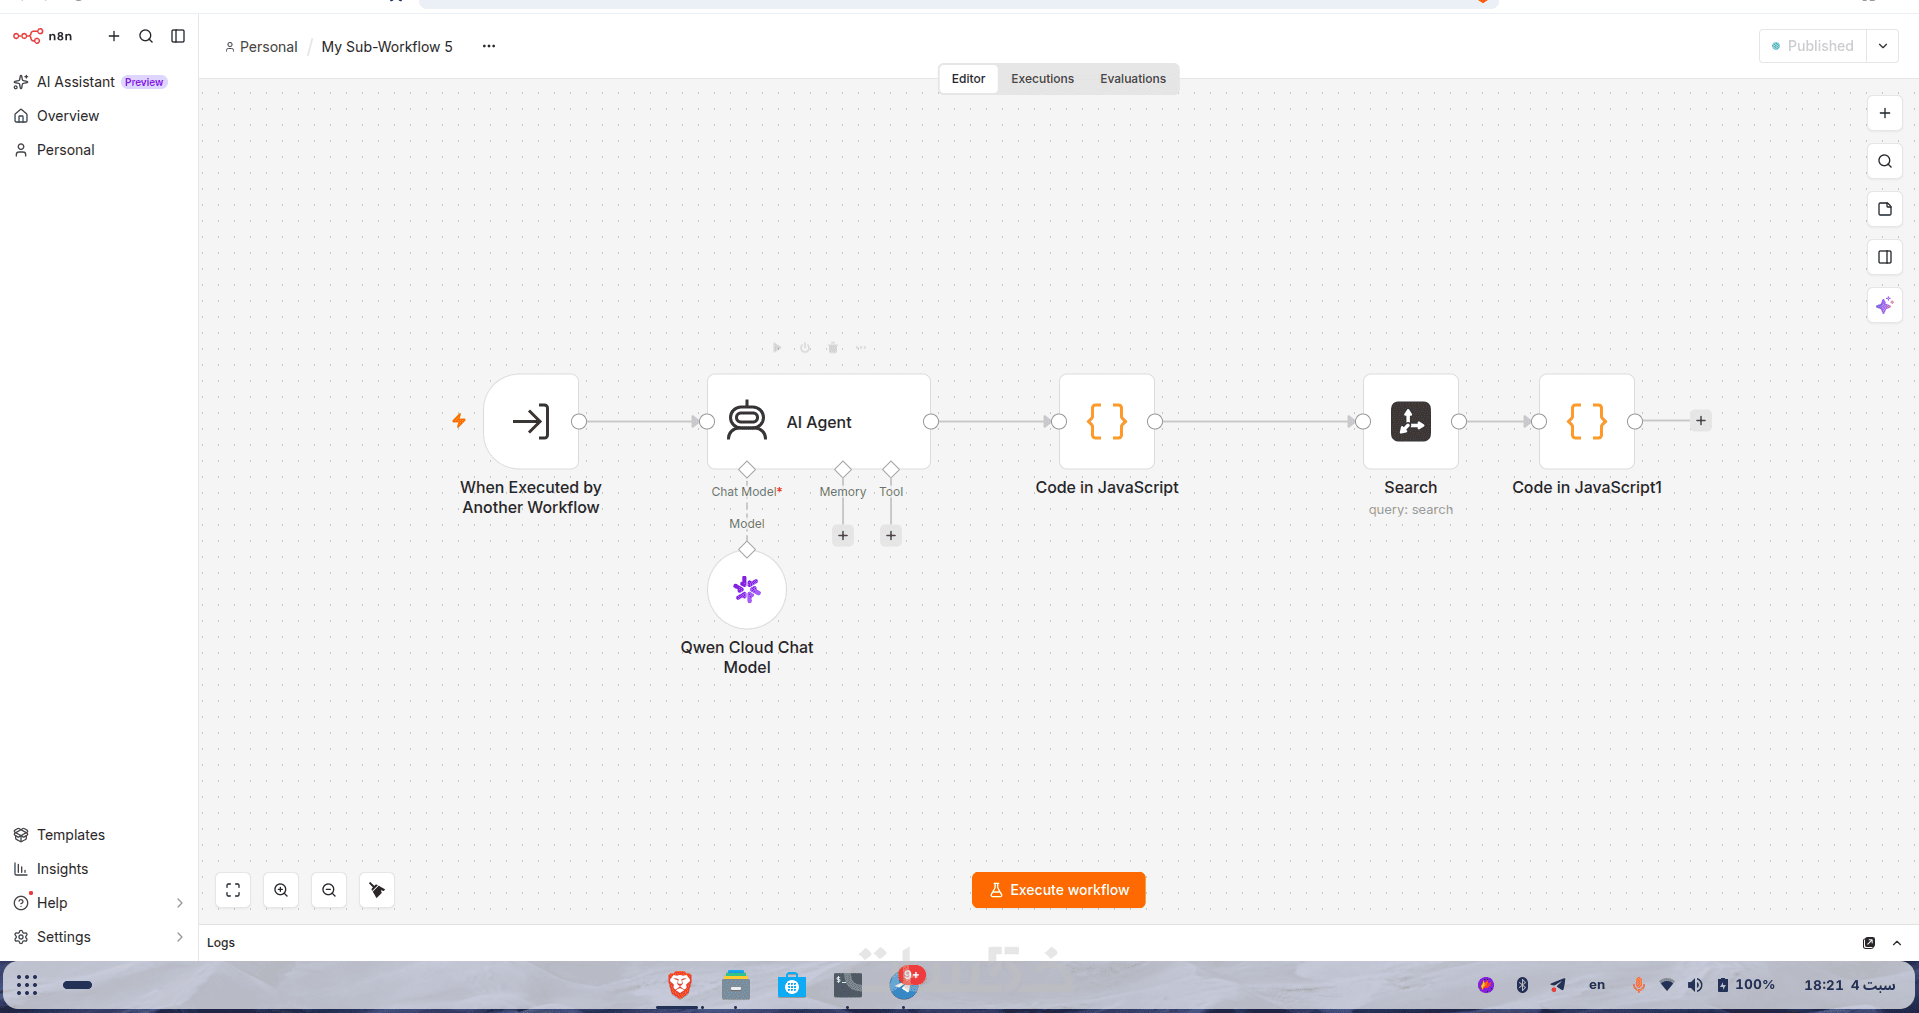1919x1013 pixels.
Task: Expand the Help submenu in the sidebar
Action: pos(180,903)
